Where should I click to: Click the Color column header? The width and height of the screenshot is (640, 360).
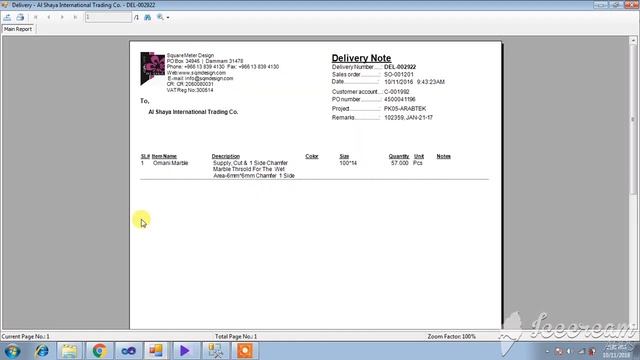pos(312,156)
